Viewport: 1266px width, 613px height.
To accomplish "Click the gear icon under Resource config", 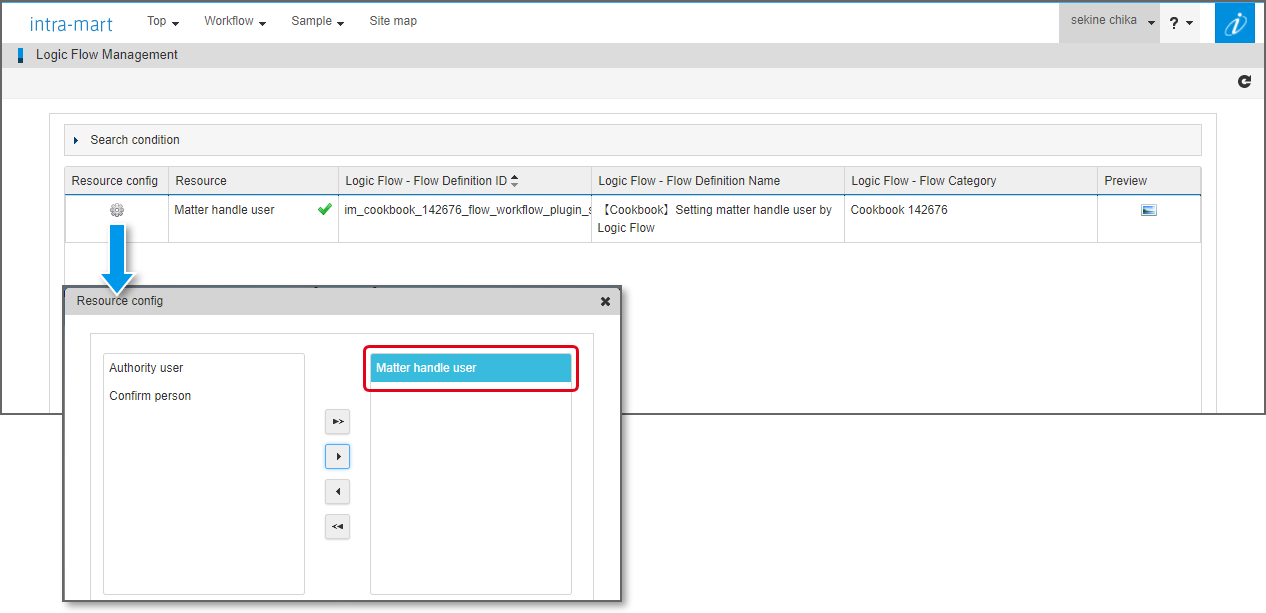I will (117, 210).
